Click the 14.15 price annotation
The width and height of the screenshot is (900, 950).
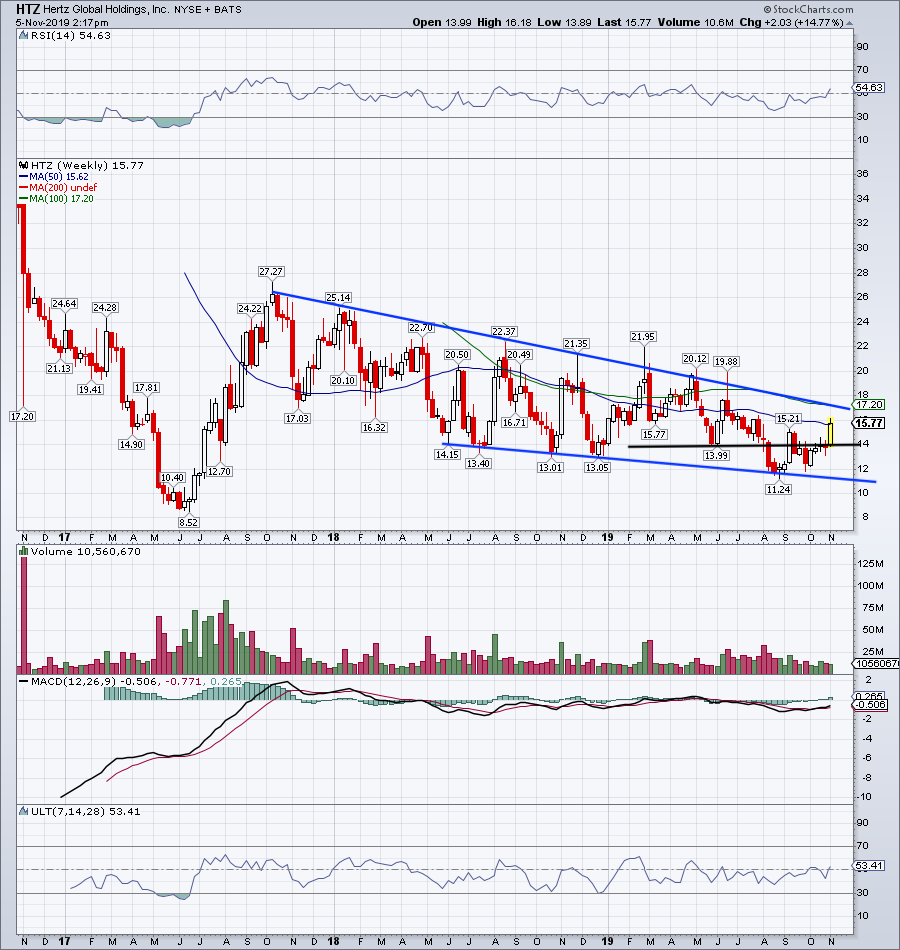tap(447, 454)
